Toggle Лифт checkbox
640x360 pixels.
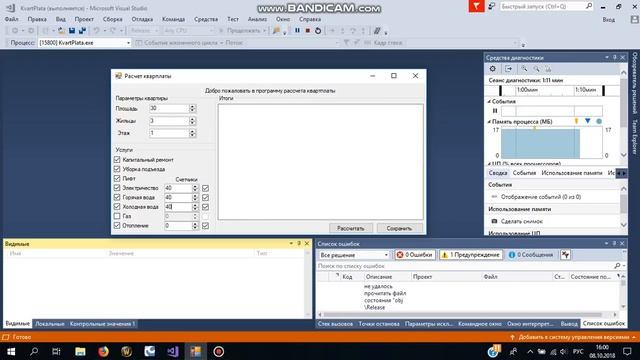pyautogui.click(x=117, y=178)
